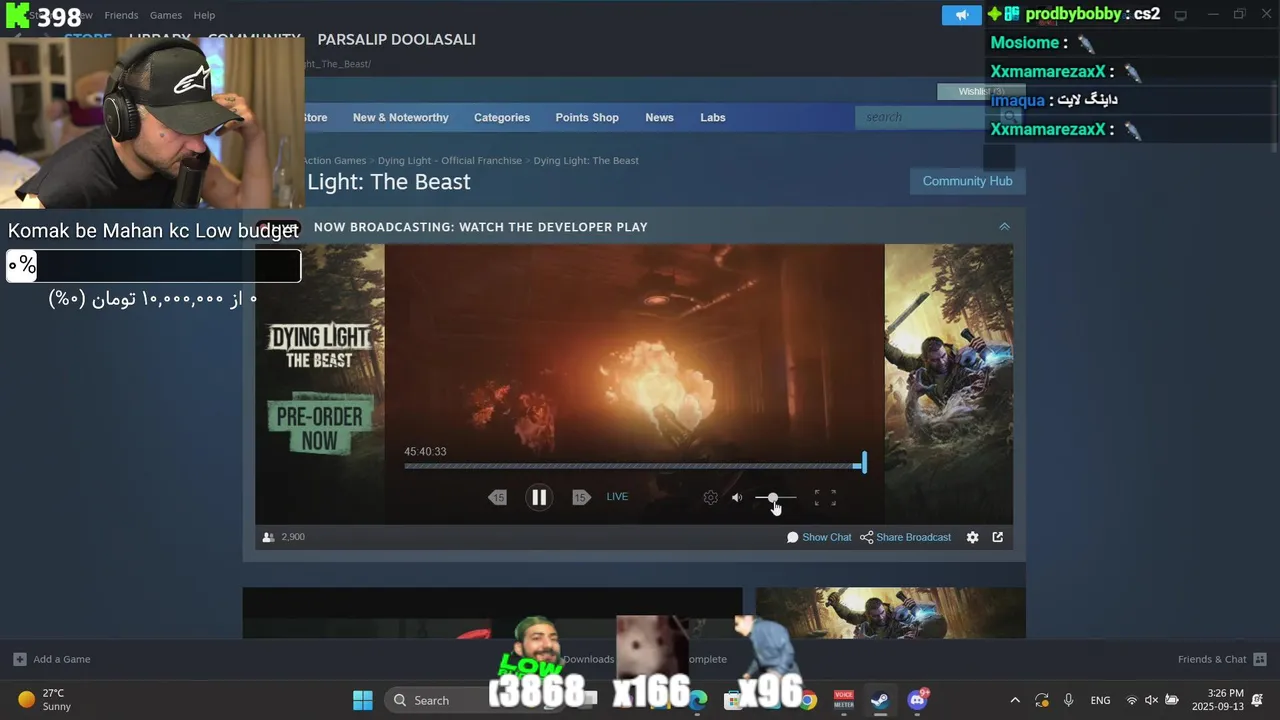Click the broadcast timeline progress bar
The image size is (1280, 720).
coord(635,465)
